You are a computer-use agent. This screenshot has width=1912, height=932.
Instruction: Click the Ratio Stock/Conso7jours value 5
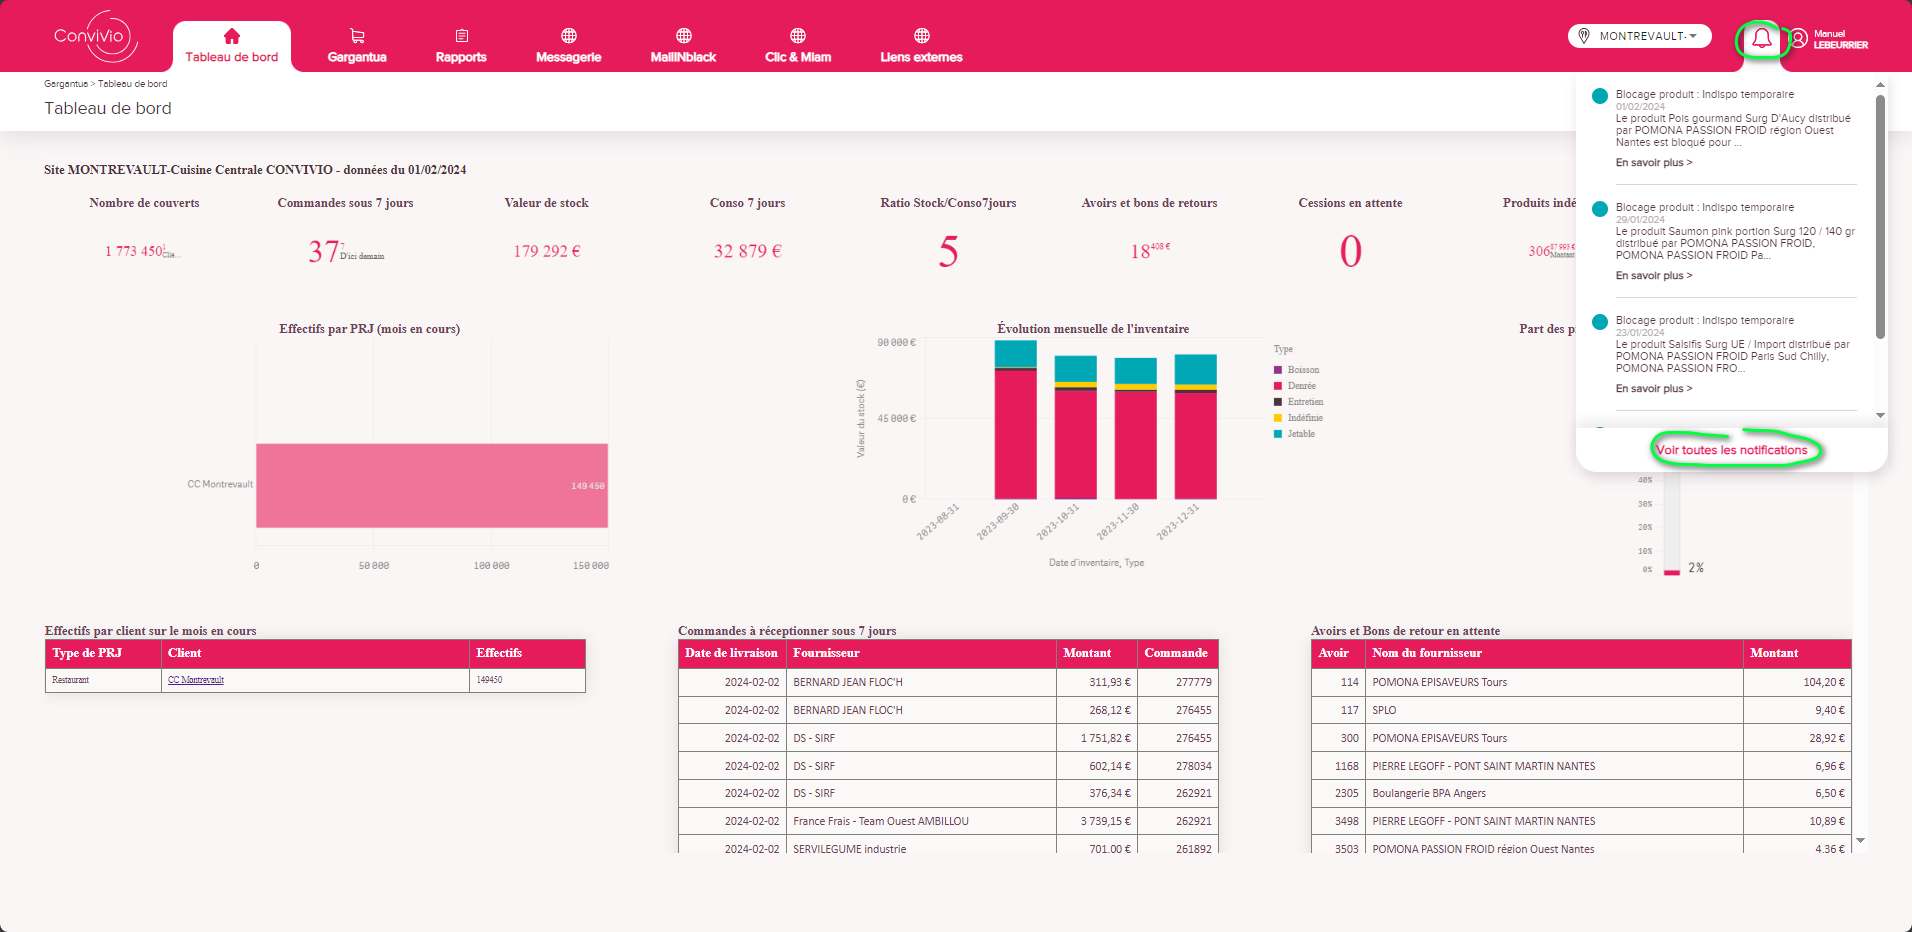coord(948,251)
